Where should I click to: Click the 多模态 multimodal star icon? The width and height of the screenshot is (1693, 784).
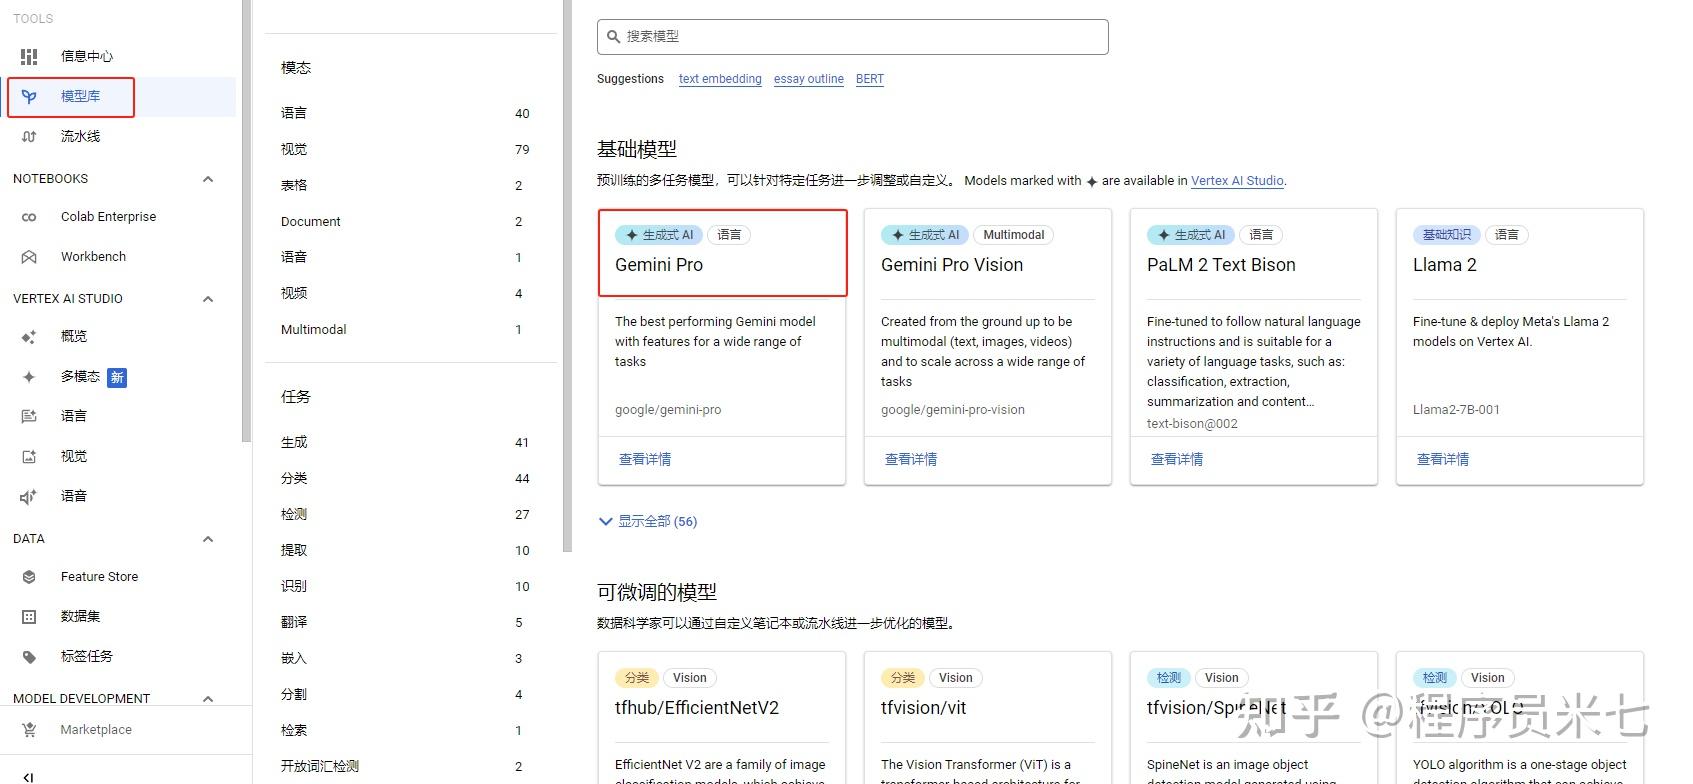pyautogui.click(x=29, y=377)
